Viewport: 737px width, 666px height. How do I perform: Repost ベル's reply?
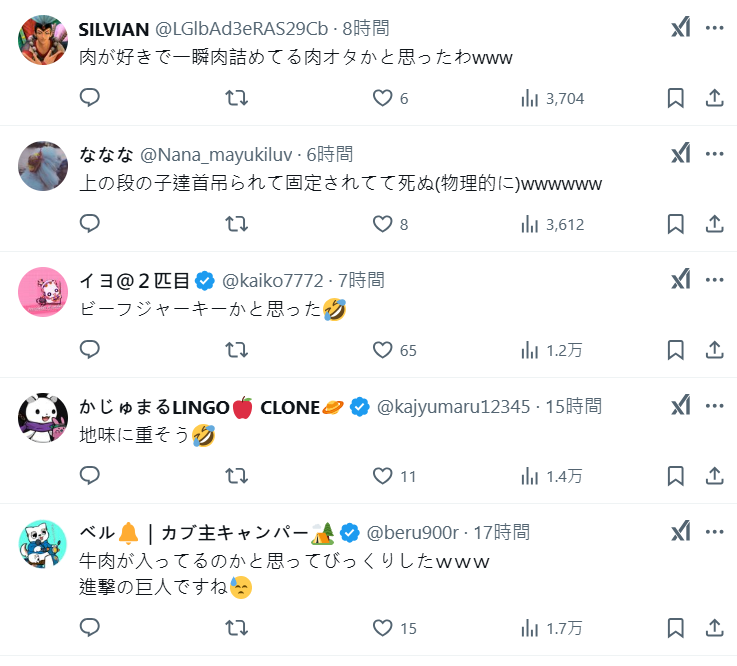(x=237, y=628)
